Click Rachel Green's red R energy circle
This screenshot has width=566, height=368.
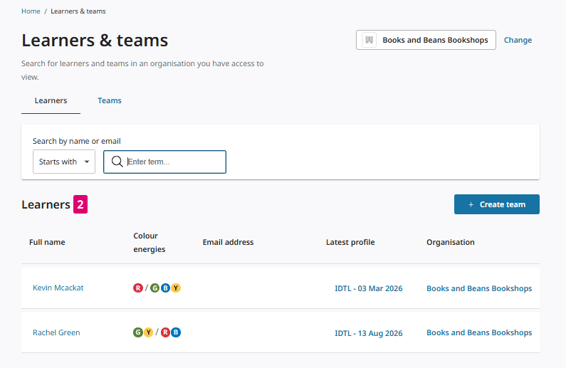(x=165, y=332)
